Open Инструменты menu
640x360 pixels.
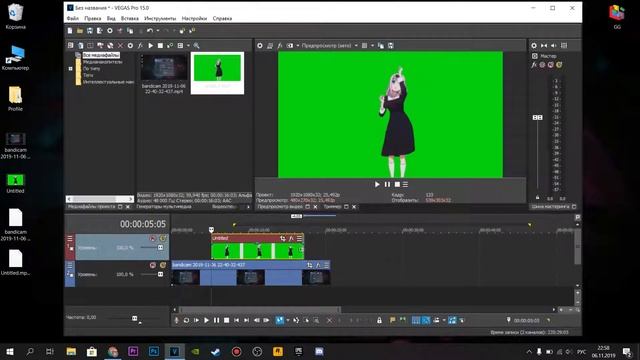[x=160, y=18]
